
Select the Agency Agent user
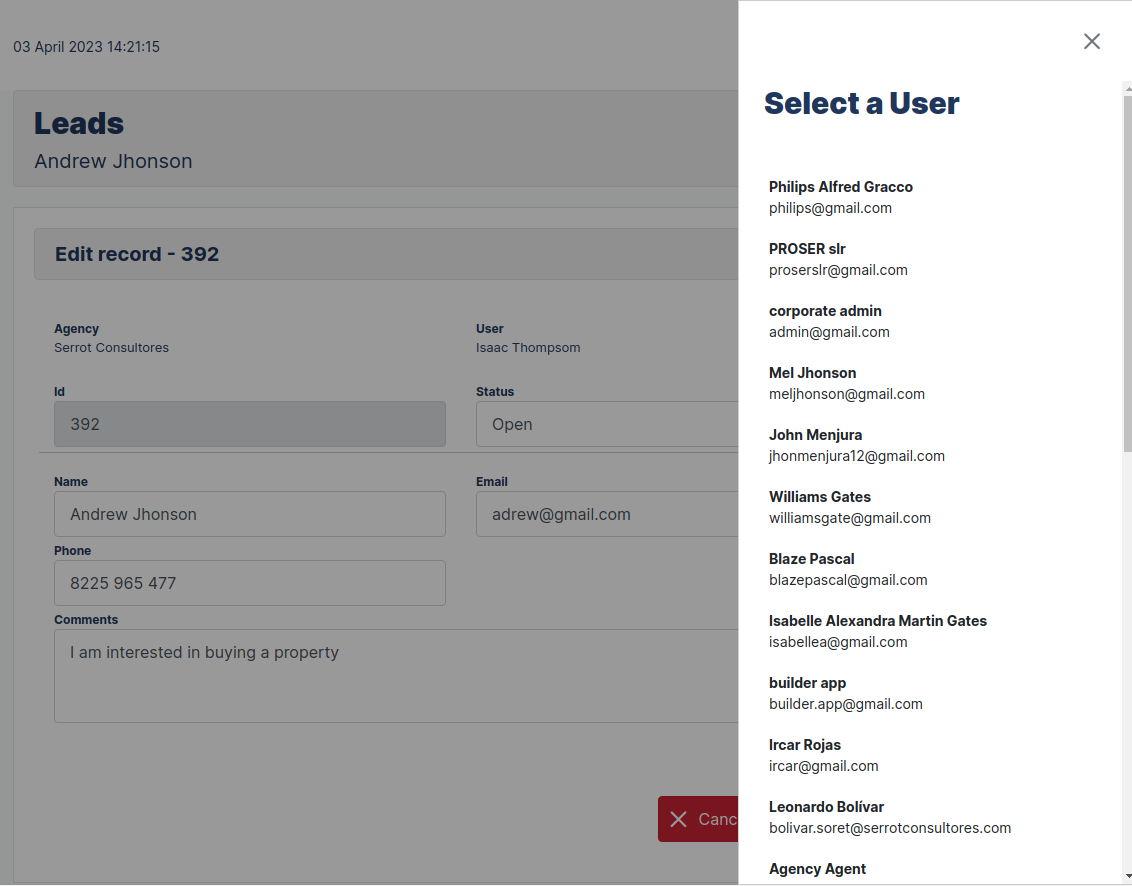pyautogui.click(x=817, y=869)
